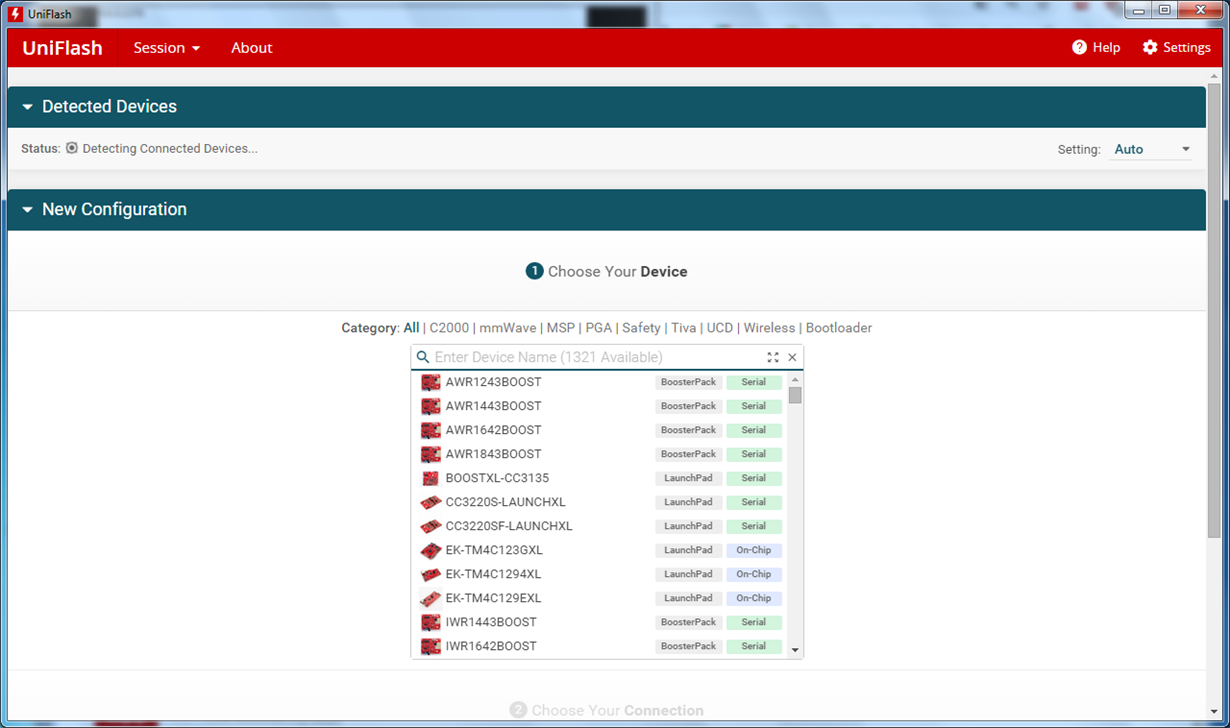1230x728 pixels.
Task: Maximize the UniFlash window
Action: click(1166, 10)
